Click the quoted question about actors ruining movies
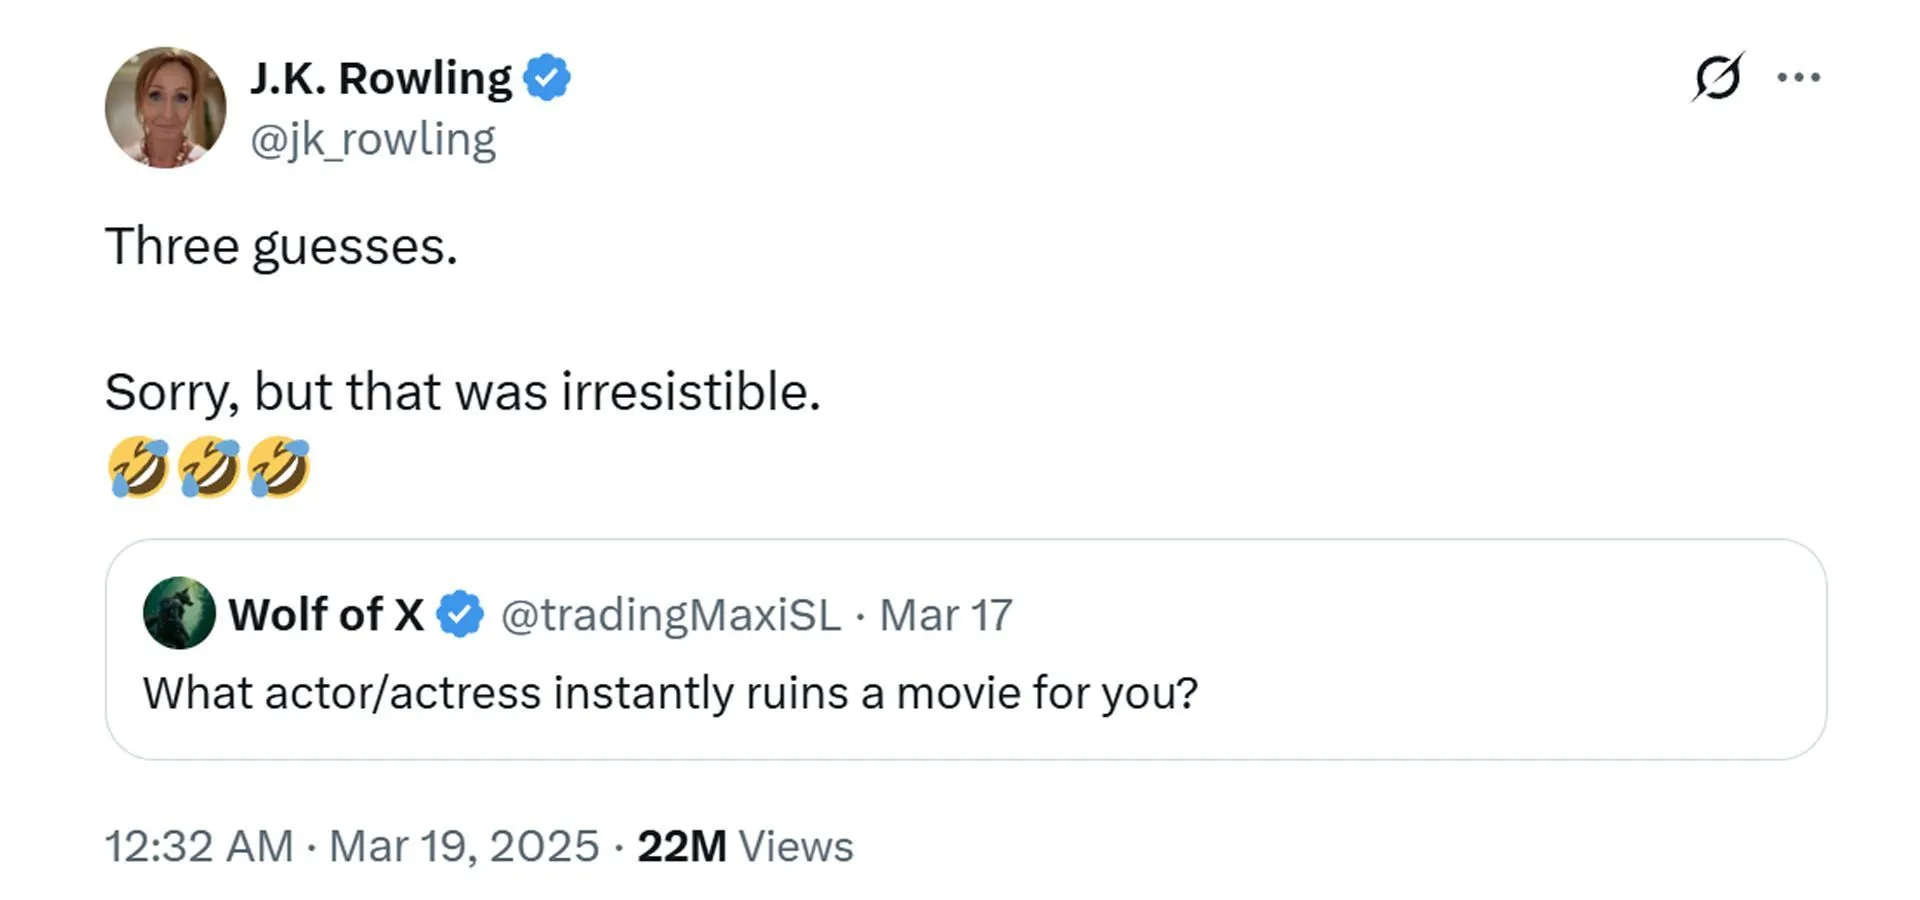This screenshot has width=1920, height=900. [668, 691]
